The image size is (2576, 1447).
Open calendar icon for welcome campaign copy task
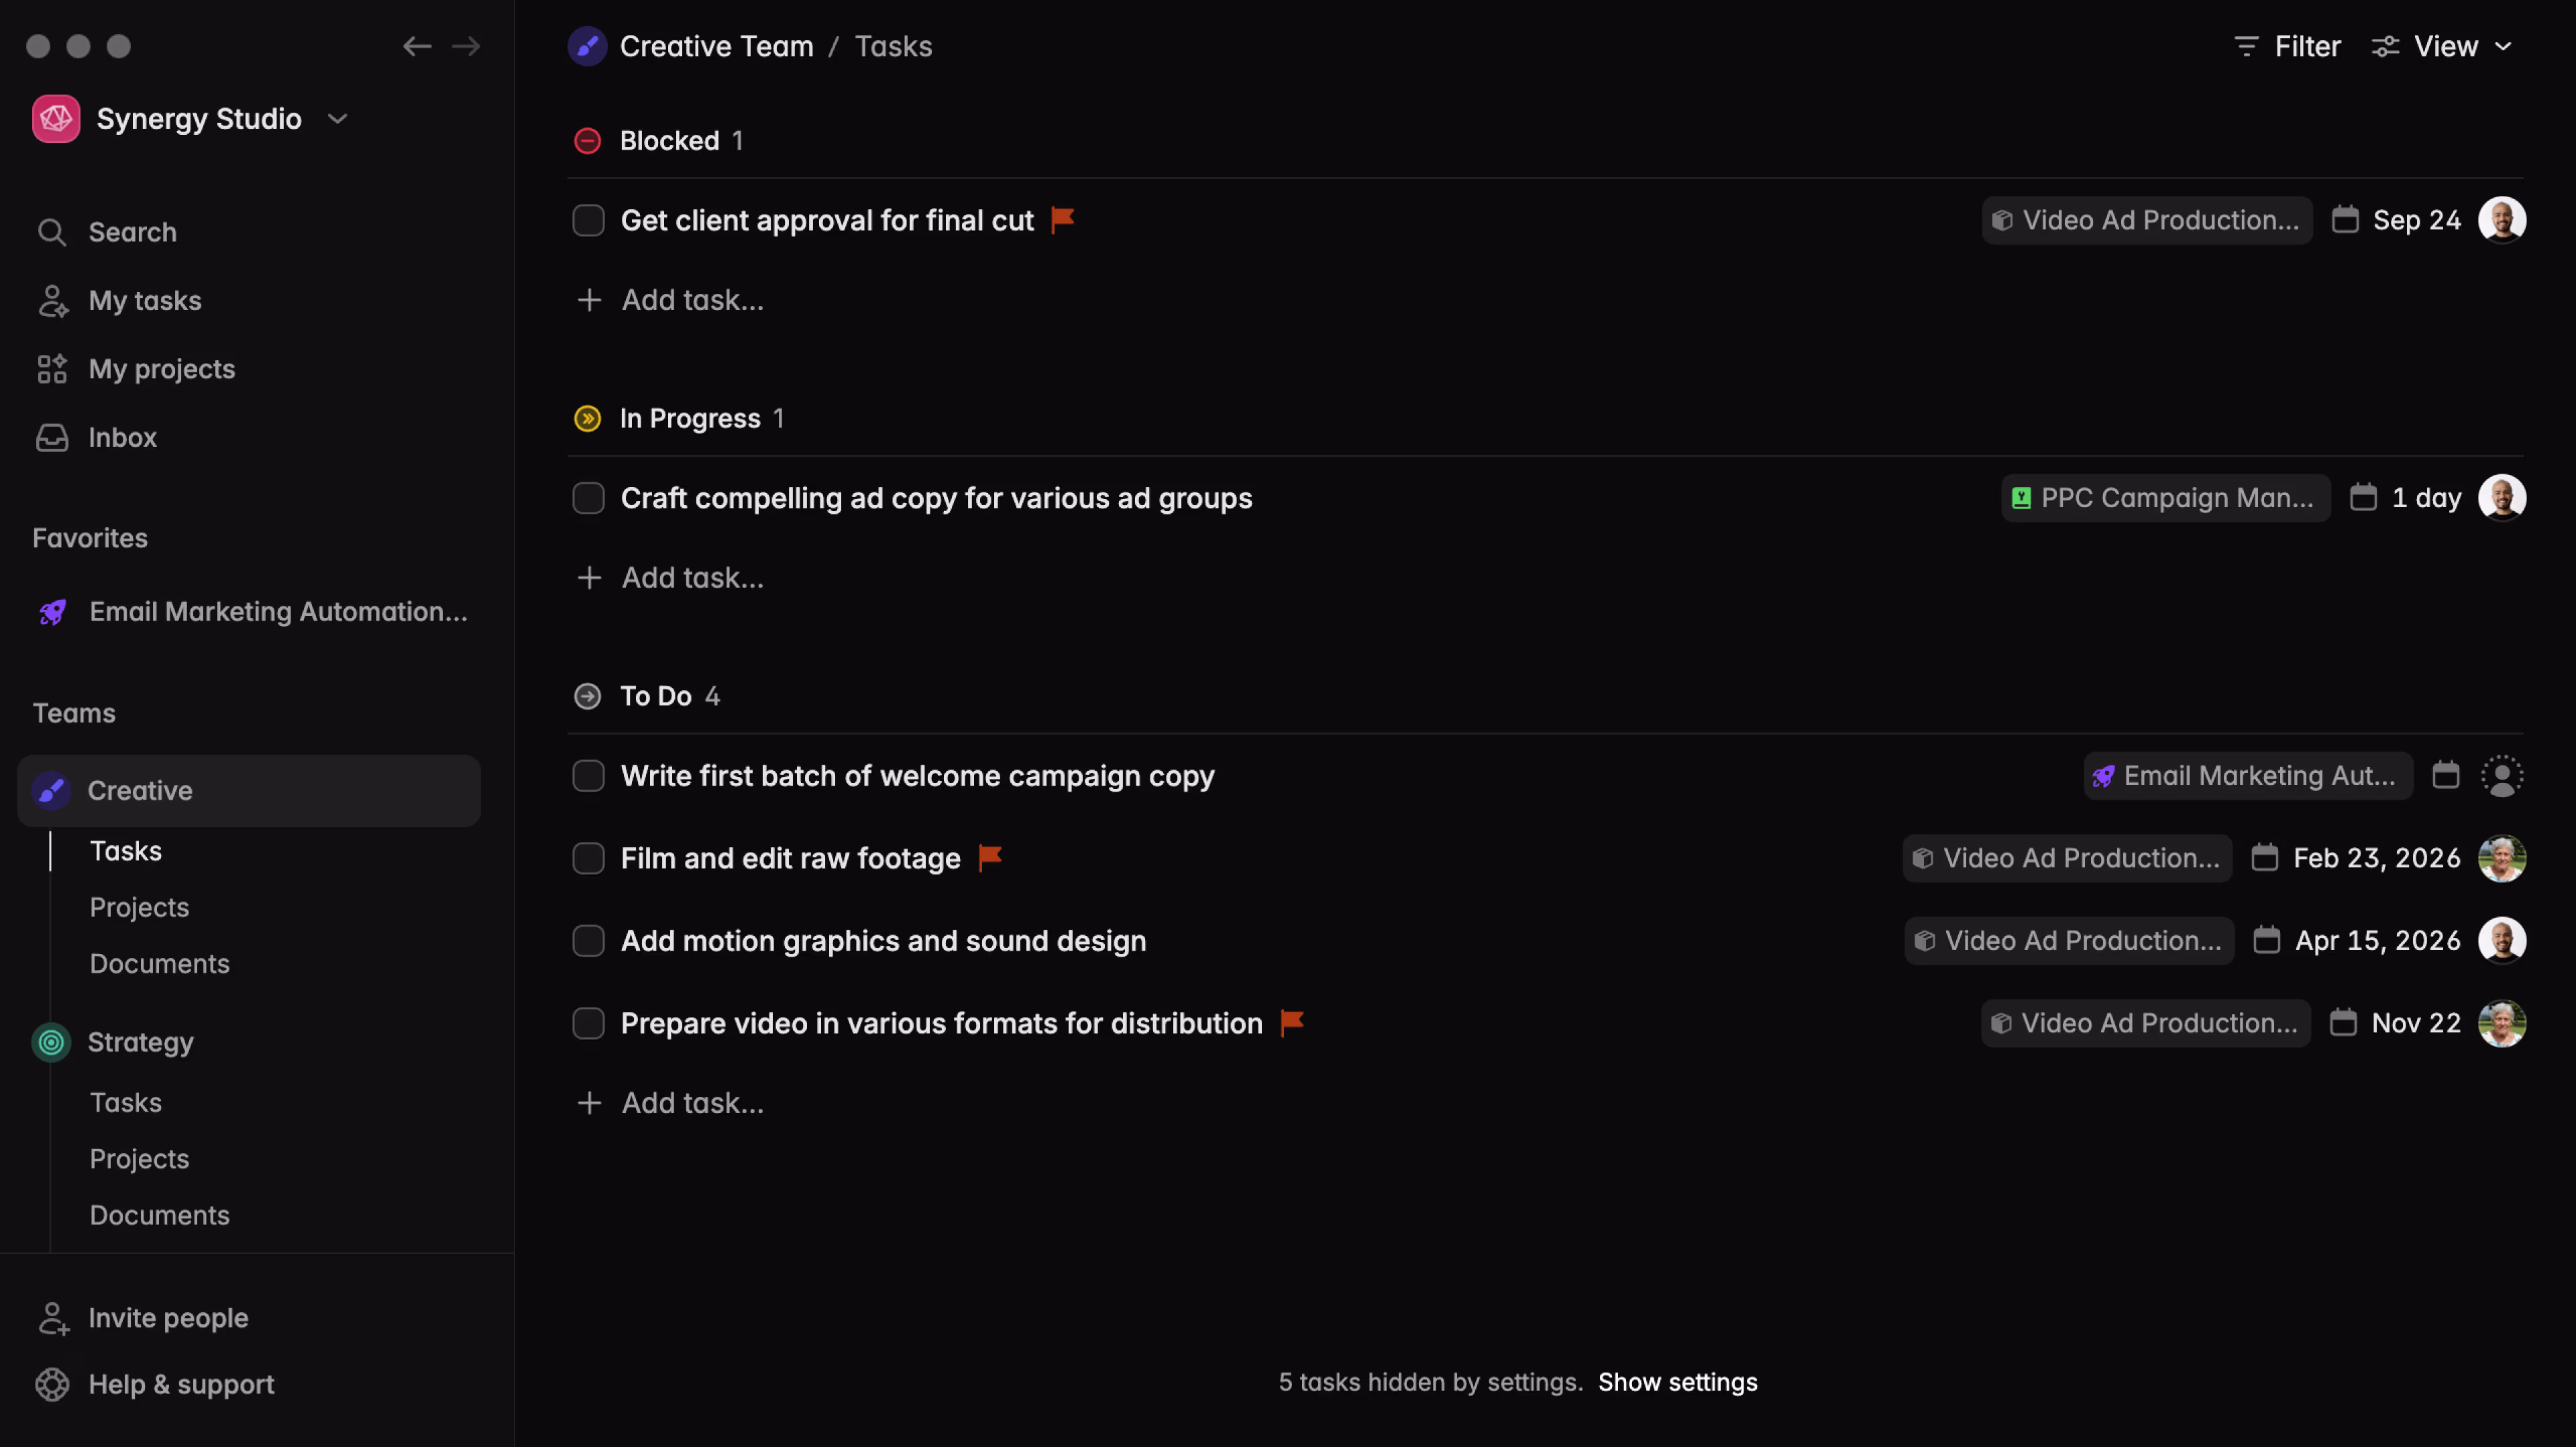pyautogui.click(x=2445, y=775)
